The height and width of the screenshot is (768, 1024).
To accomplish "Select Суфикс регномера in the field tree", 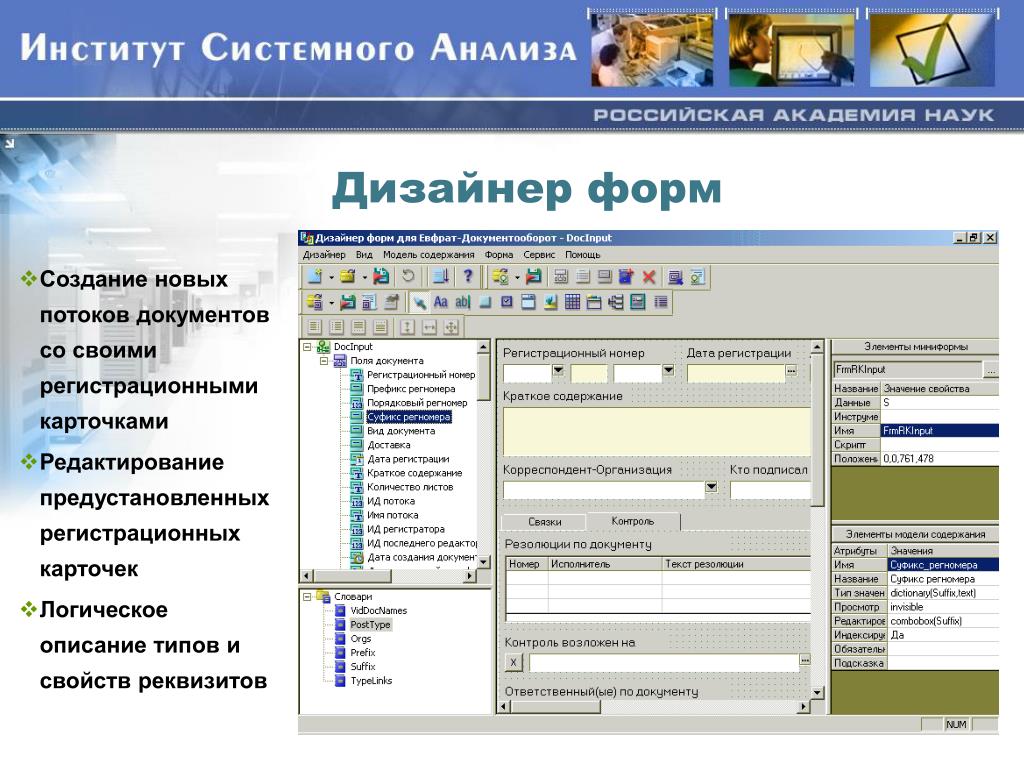I will tap(409, 417).
